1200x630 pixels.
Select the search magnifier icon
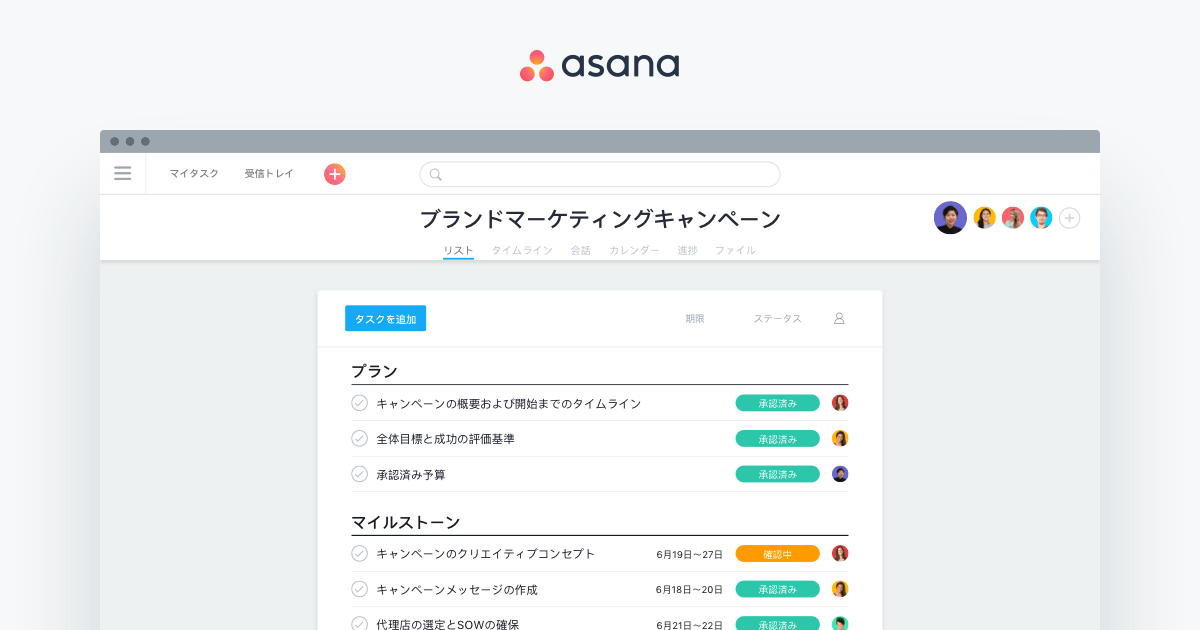coord(434,174)
